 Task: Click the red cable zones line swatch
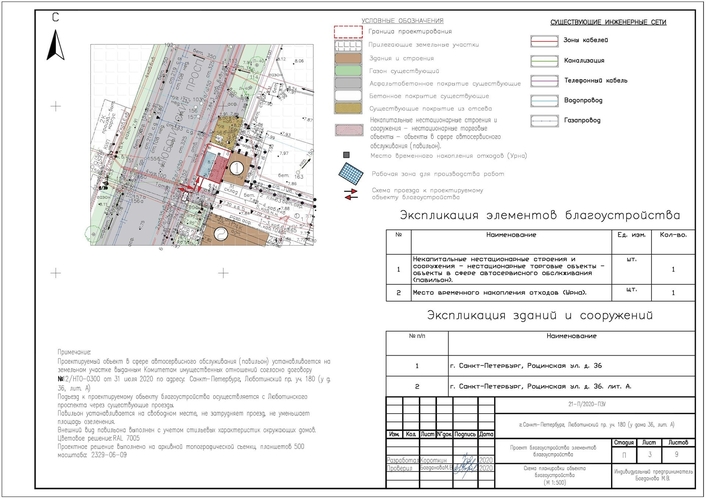point(544,41)
